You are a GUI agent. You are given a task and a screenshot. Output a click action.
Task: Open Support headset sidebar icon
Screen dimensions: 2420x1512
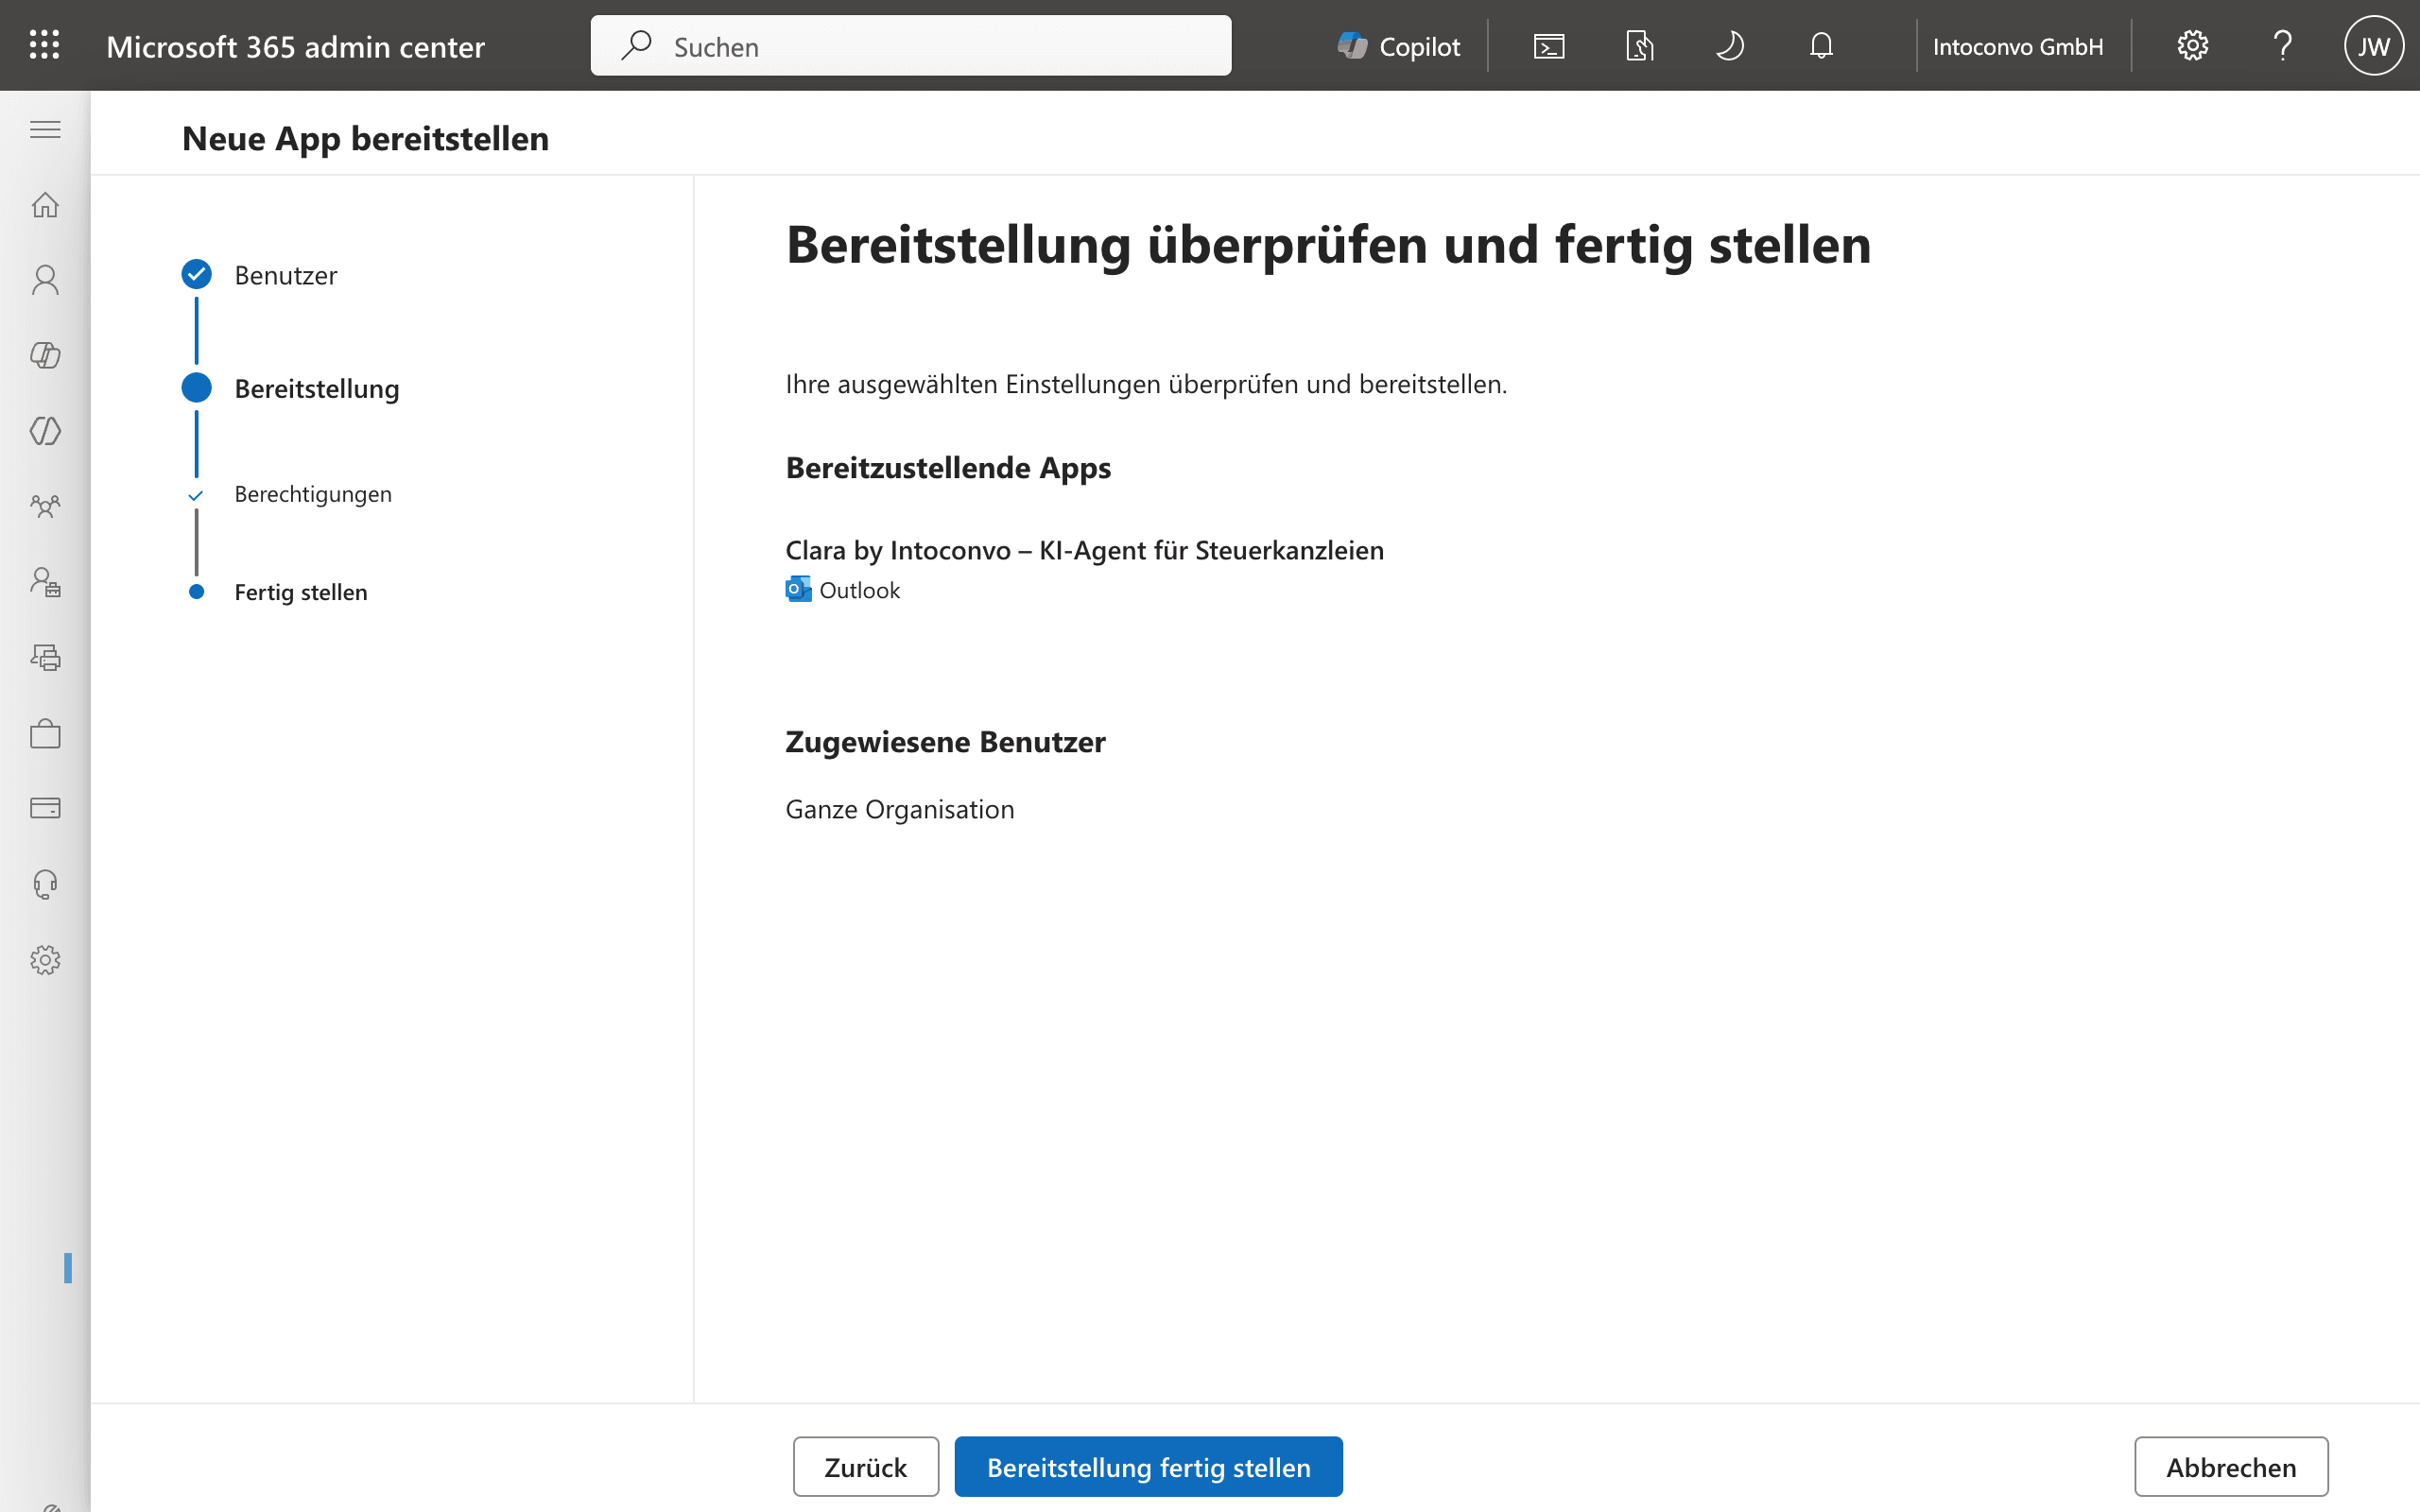click(45, 884)
